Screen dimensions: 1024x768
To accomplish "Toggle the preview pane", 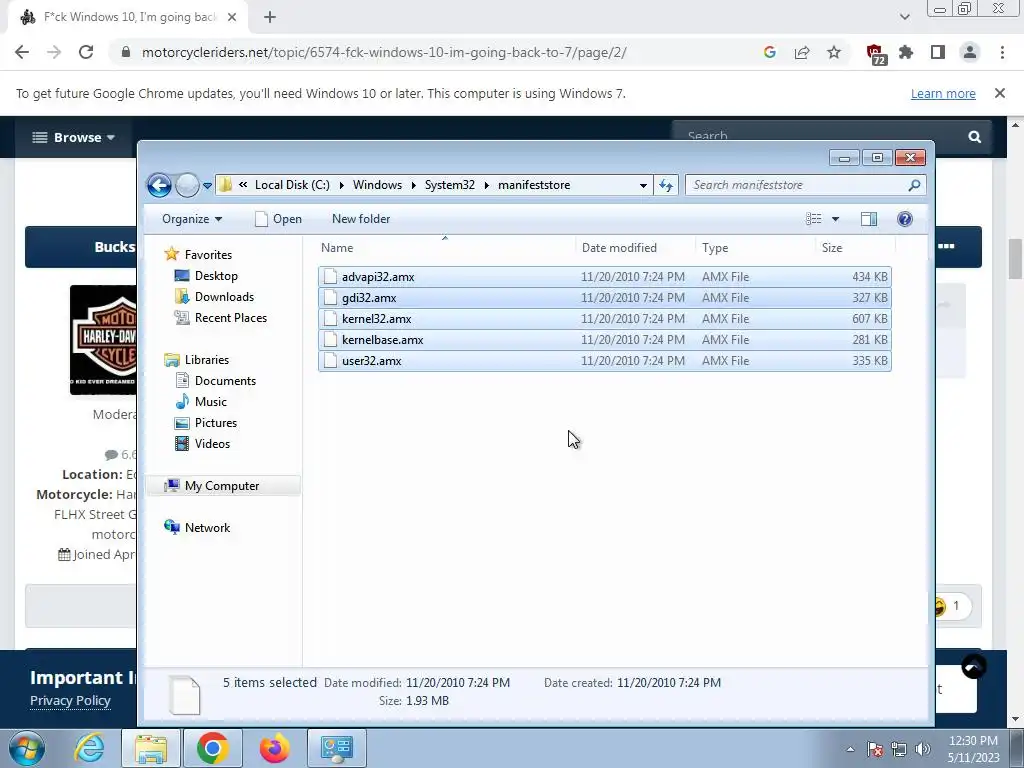I will point(869,219).
